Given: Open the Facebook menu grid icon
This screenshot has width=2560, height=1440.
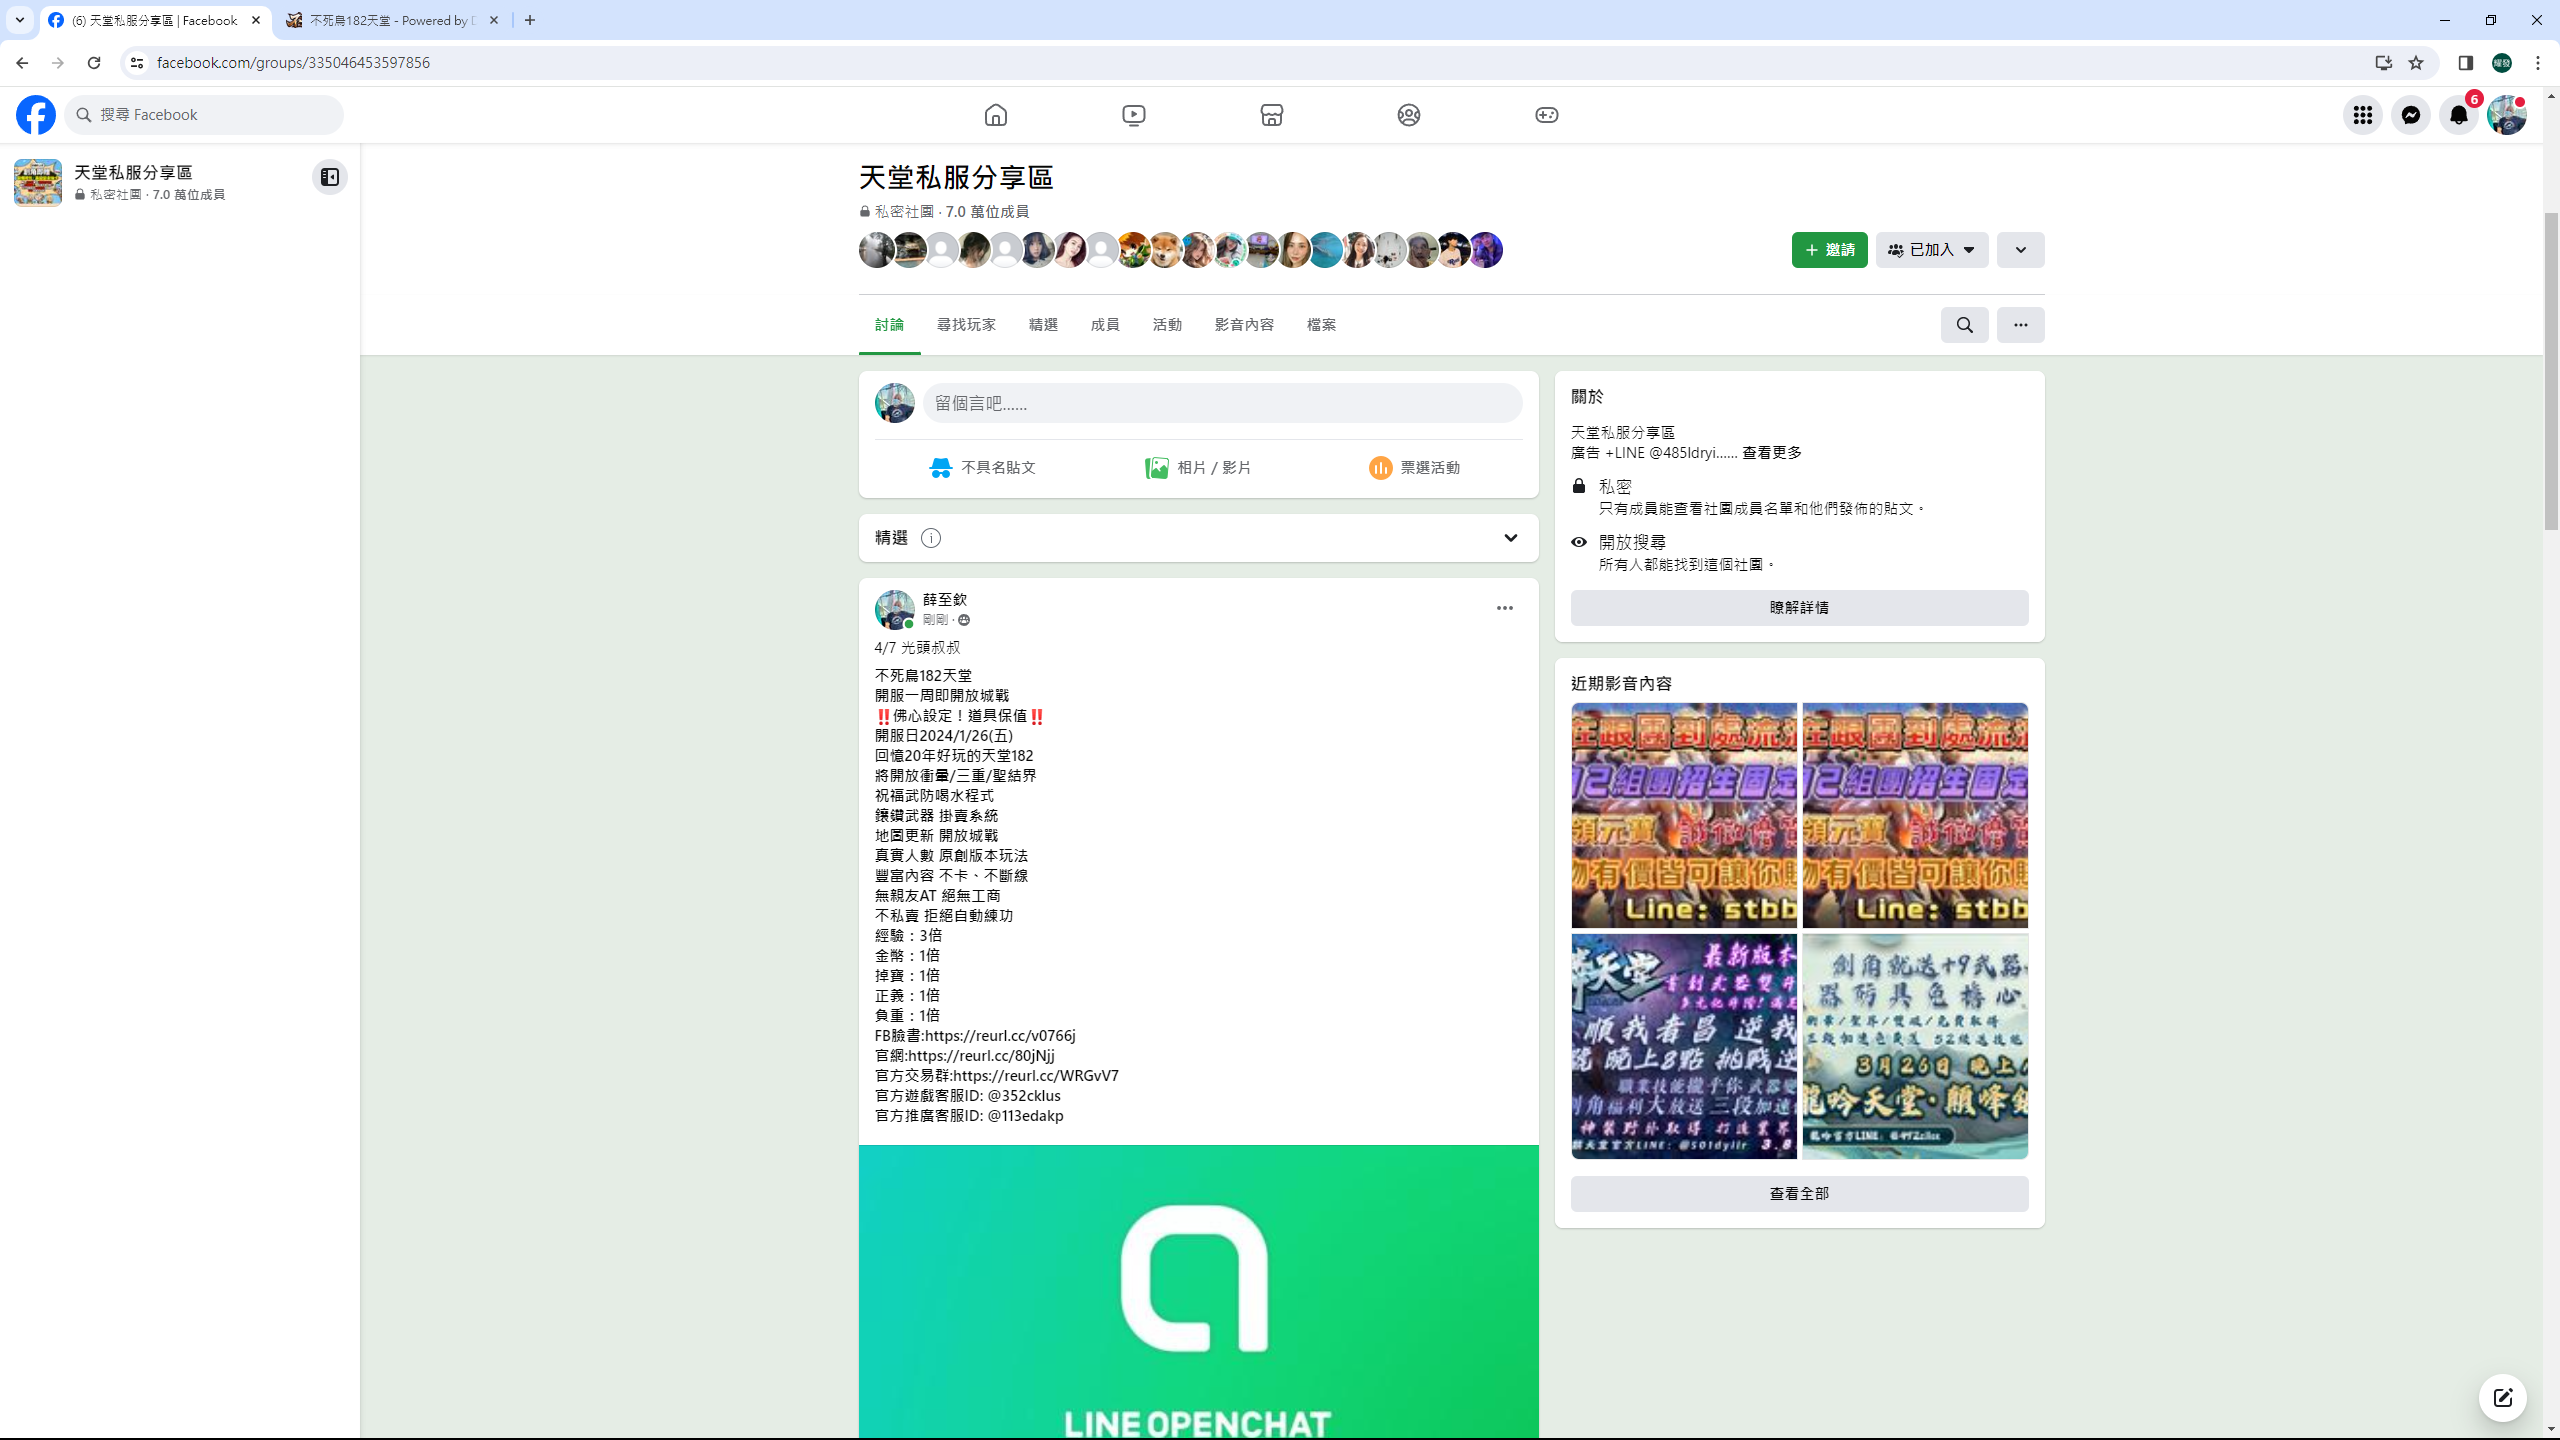Looking at the screenshot, I should 2362,115.
